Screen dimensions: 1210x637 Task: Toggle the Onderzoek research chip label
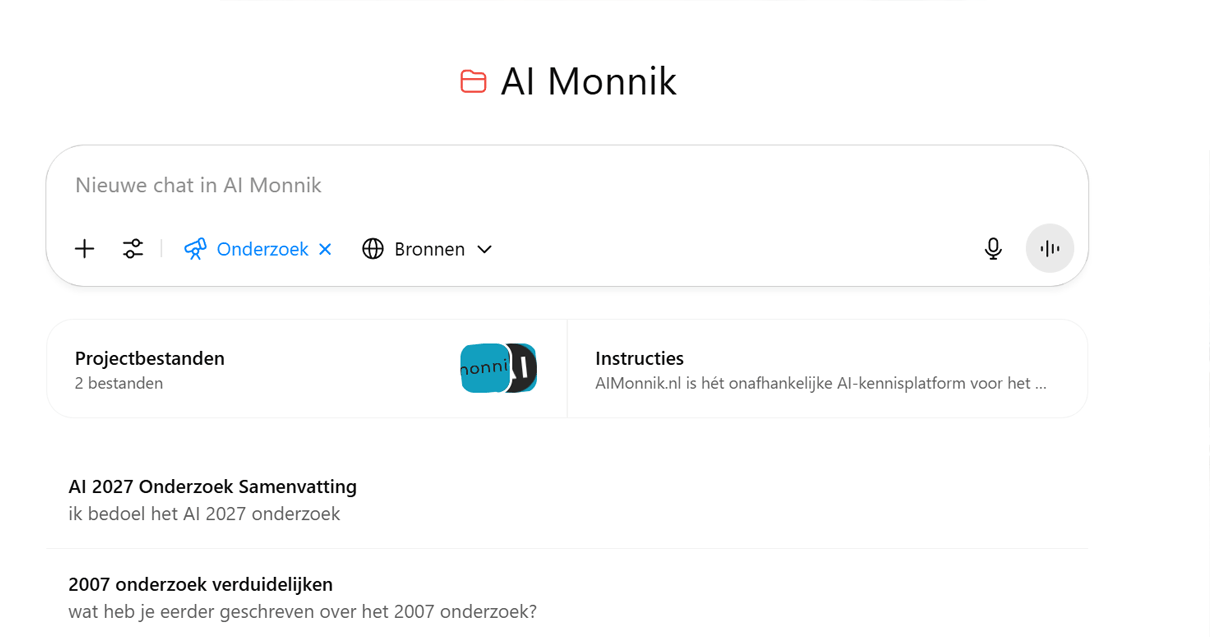[262, 249]
